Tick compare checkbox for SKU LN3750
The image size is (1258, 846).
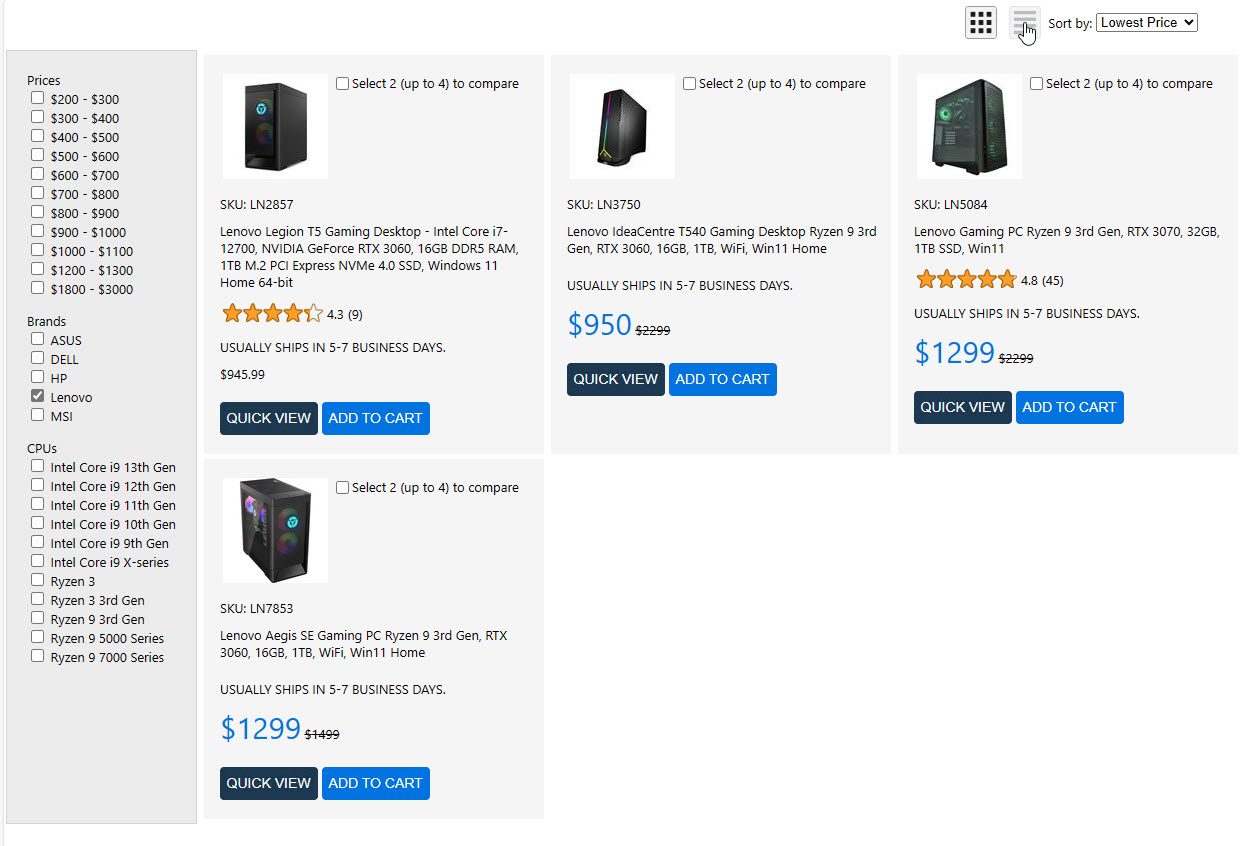coord(690,84)
